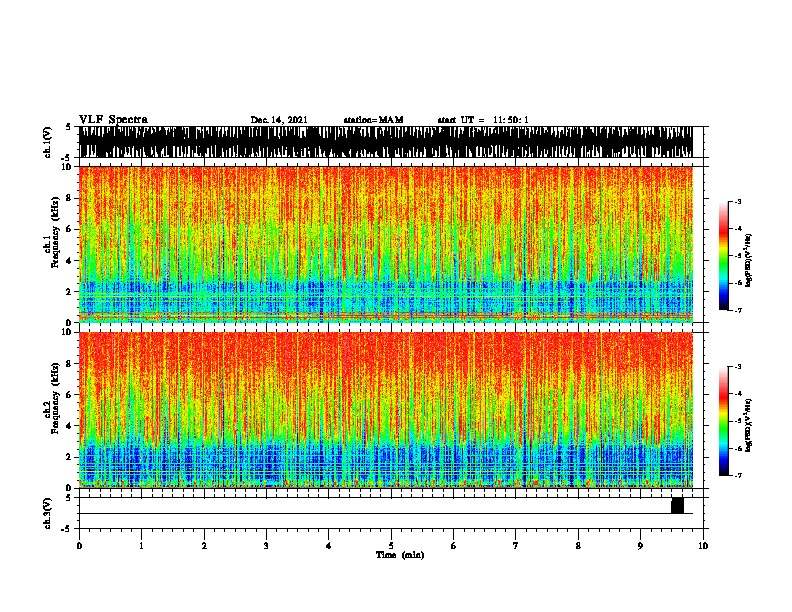The image size is (792, 612).
Task: Click the "6" kHz tick of ch.2 spectrogram
Action: [x=70, y=395]
